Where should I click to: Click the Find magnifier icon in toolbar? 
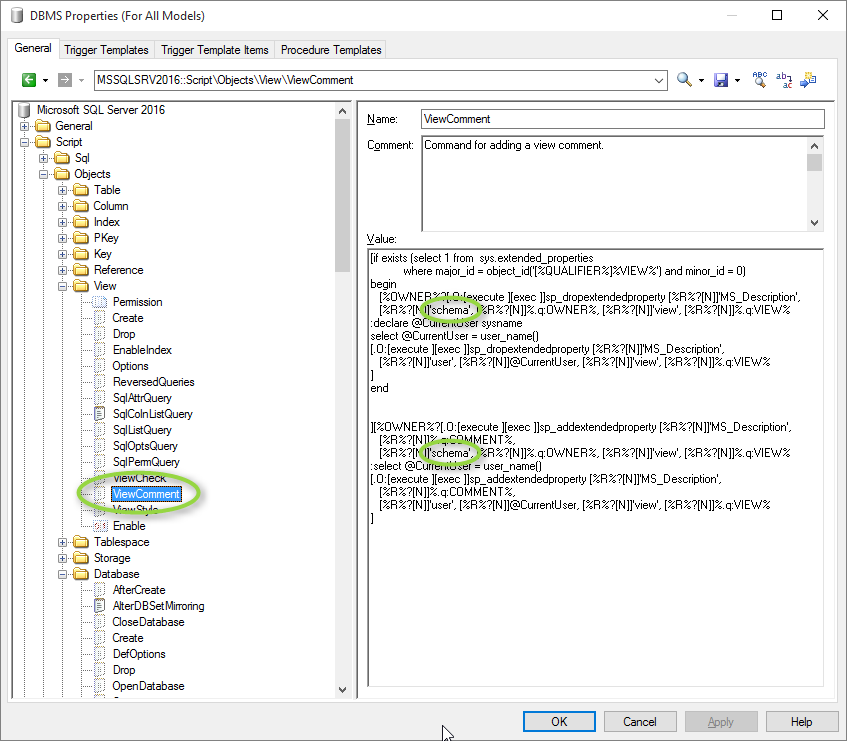click(684, 80)
